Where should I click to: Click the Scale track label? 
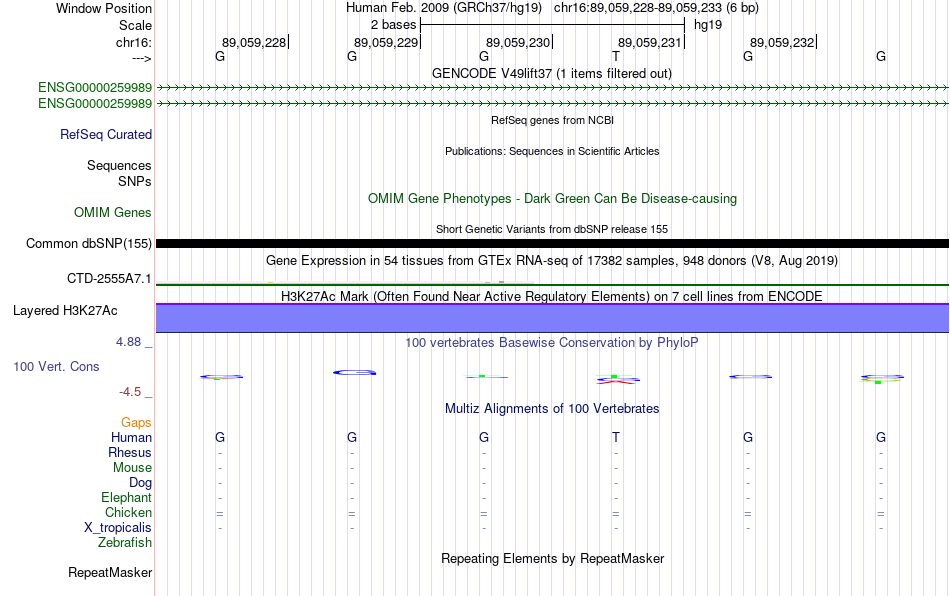(x=135, y=25)
